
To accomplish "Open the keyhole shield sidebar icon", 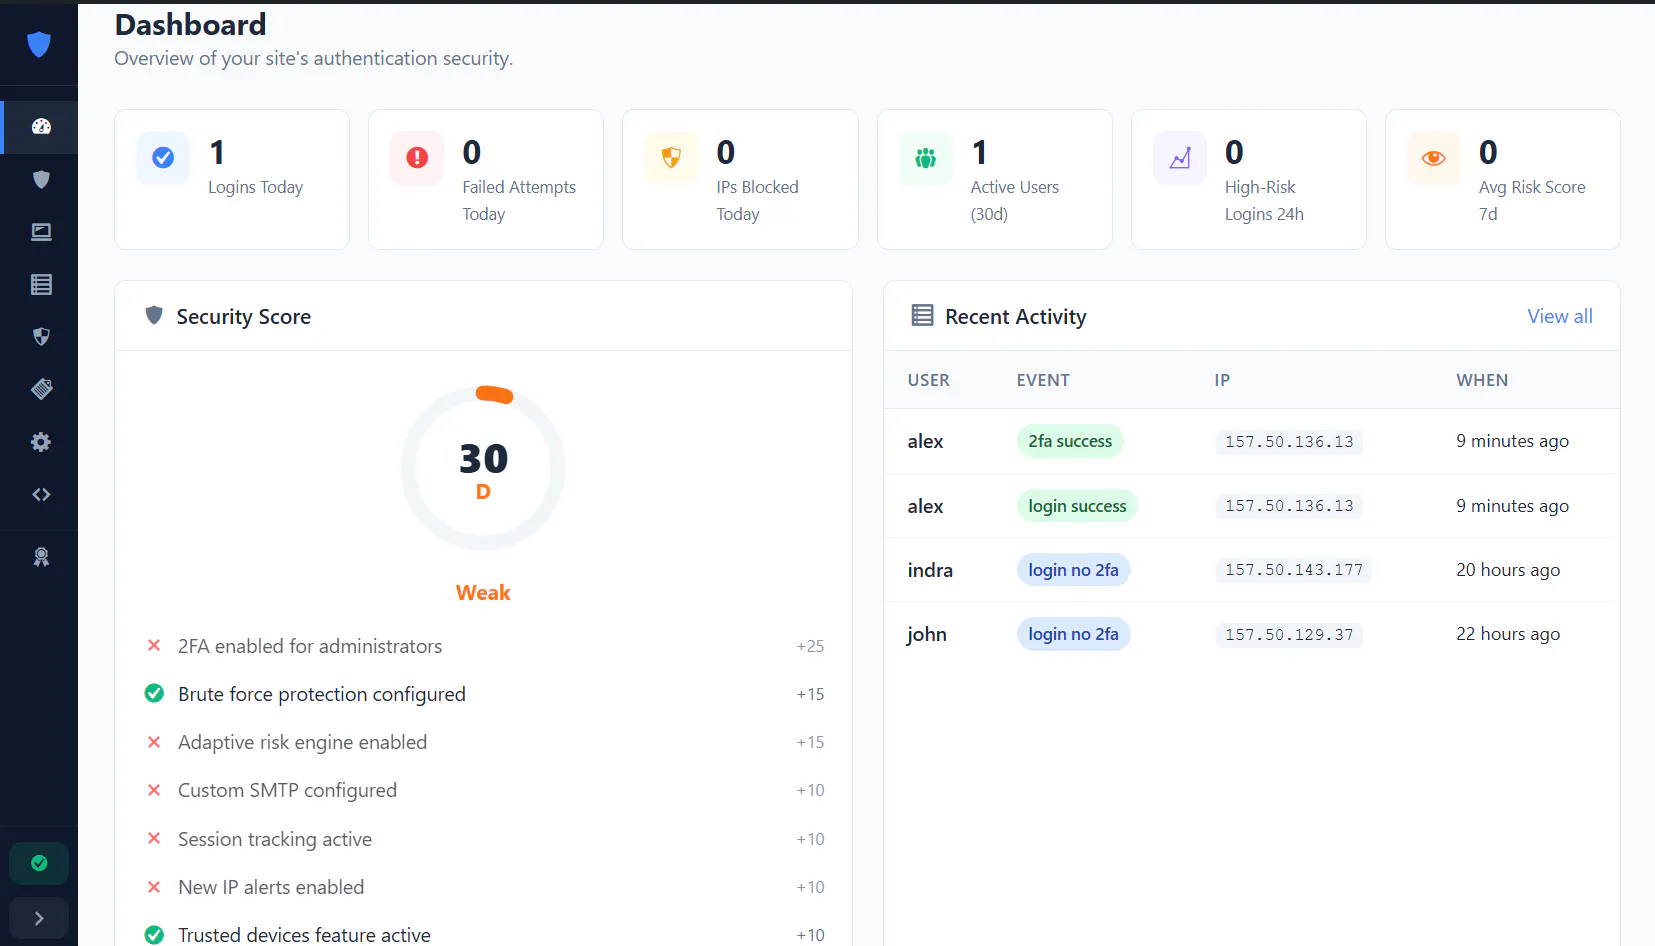I will (x=41, y=337).
